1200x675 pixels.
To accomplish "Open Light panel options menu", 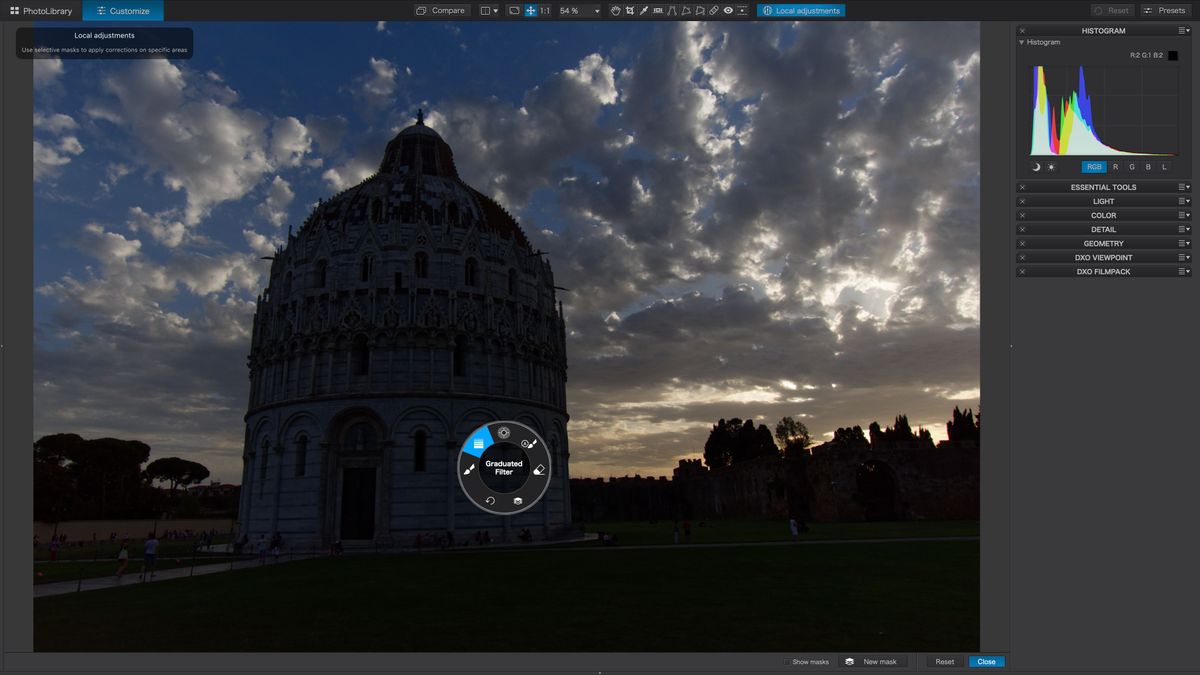I will click(1184, 201).
